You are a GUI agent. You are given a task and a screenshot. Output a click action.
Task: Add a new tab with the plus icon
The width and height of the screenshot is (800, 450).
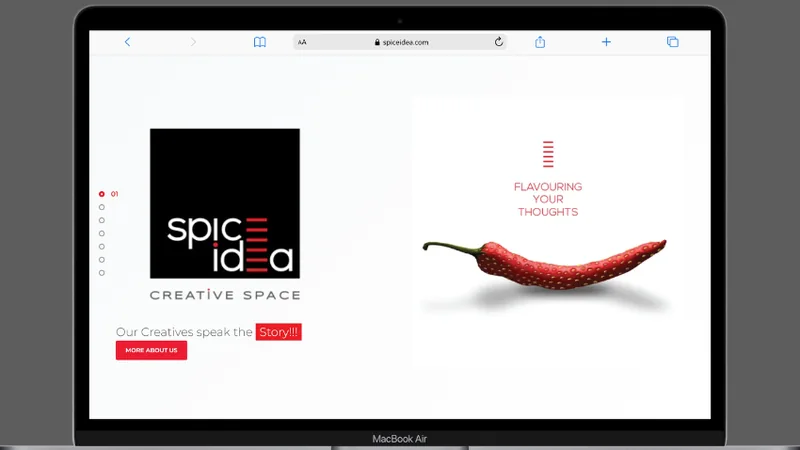pos(606,42)
